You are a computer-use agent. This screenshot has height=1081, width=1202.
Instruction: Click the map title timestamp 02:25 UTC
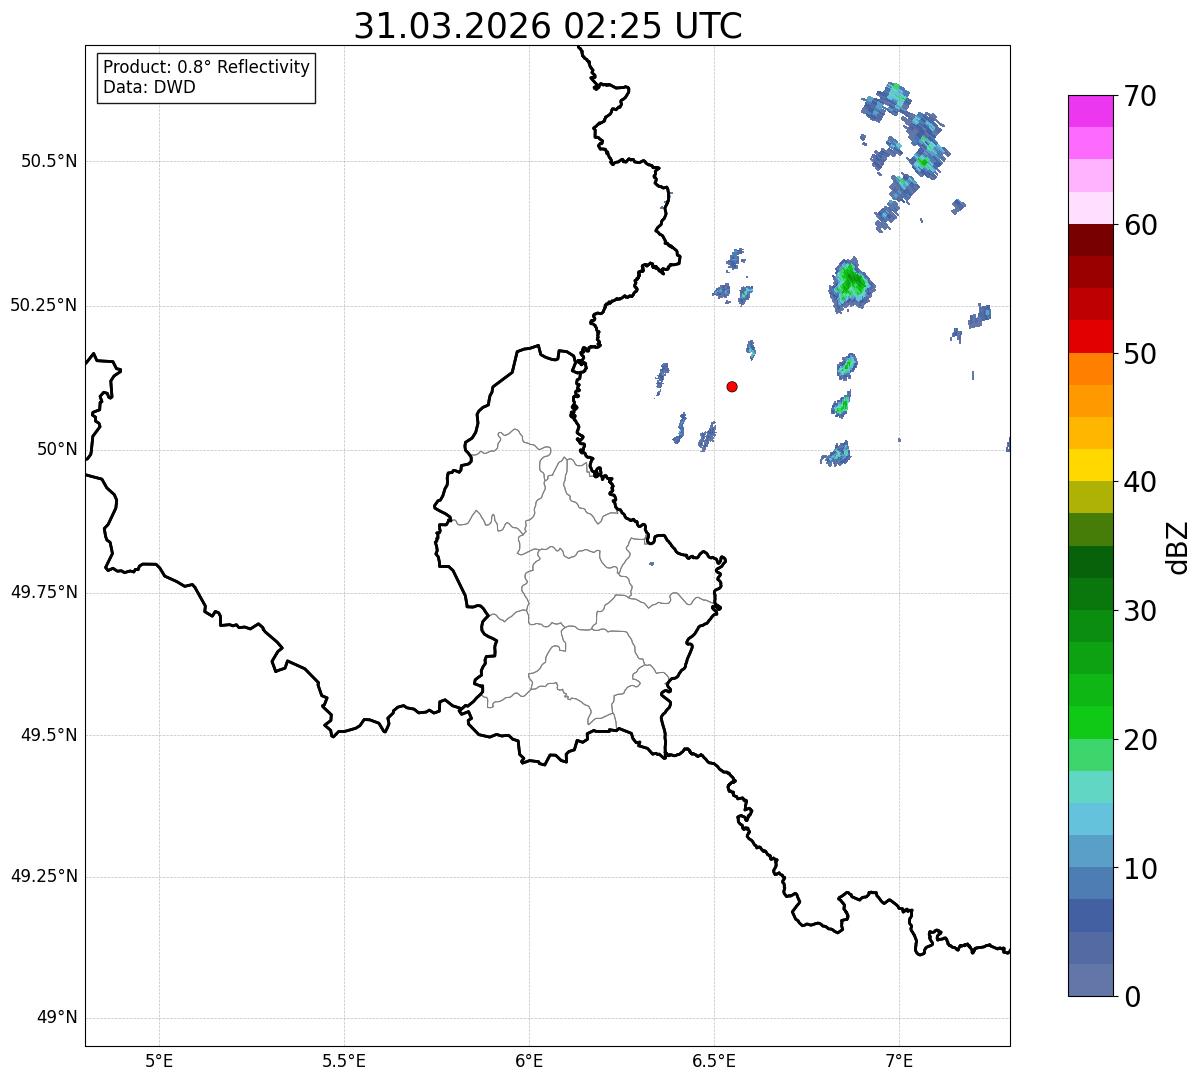pyautogui.click(x=653, y=26)
